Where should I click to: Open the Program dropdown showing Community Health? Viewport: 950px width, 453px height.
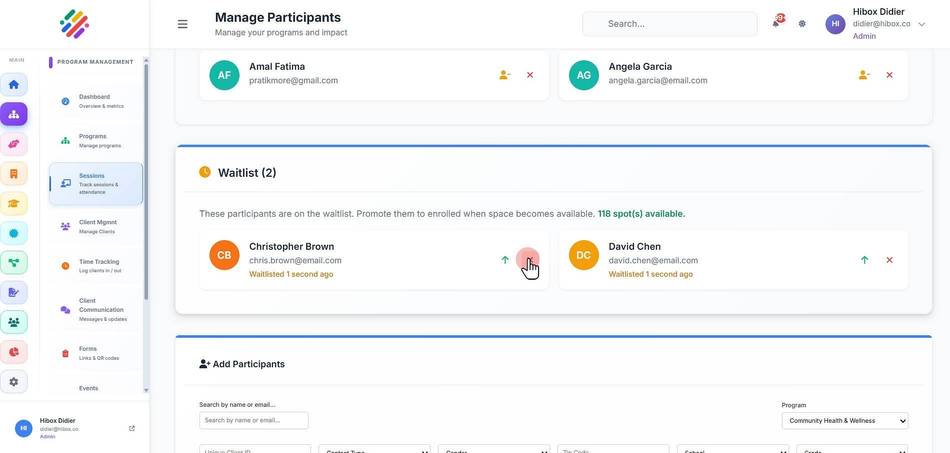click(845, 421)
